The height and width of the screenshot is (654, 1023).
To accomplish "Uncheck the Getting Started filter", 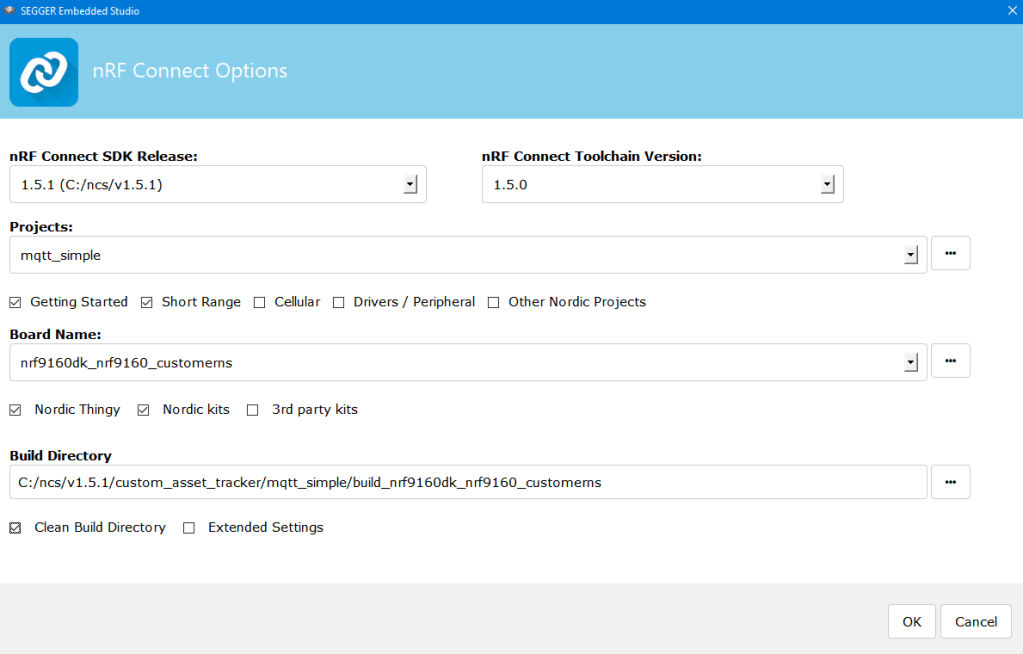I will pyautogui.click(x=15, y=302).
